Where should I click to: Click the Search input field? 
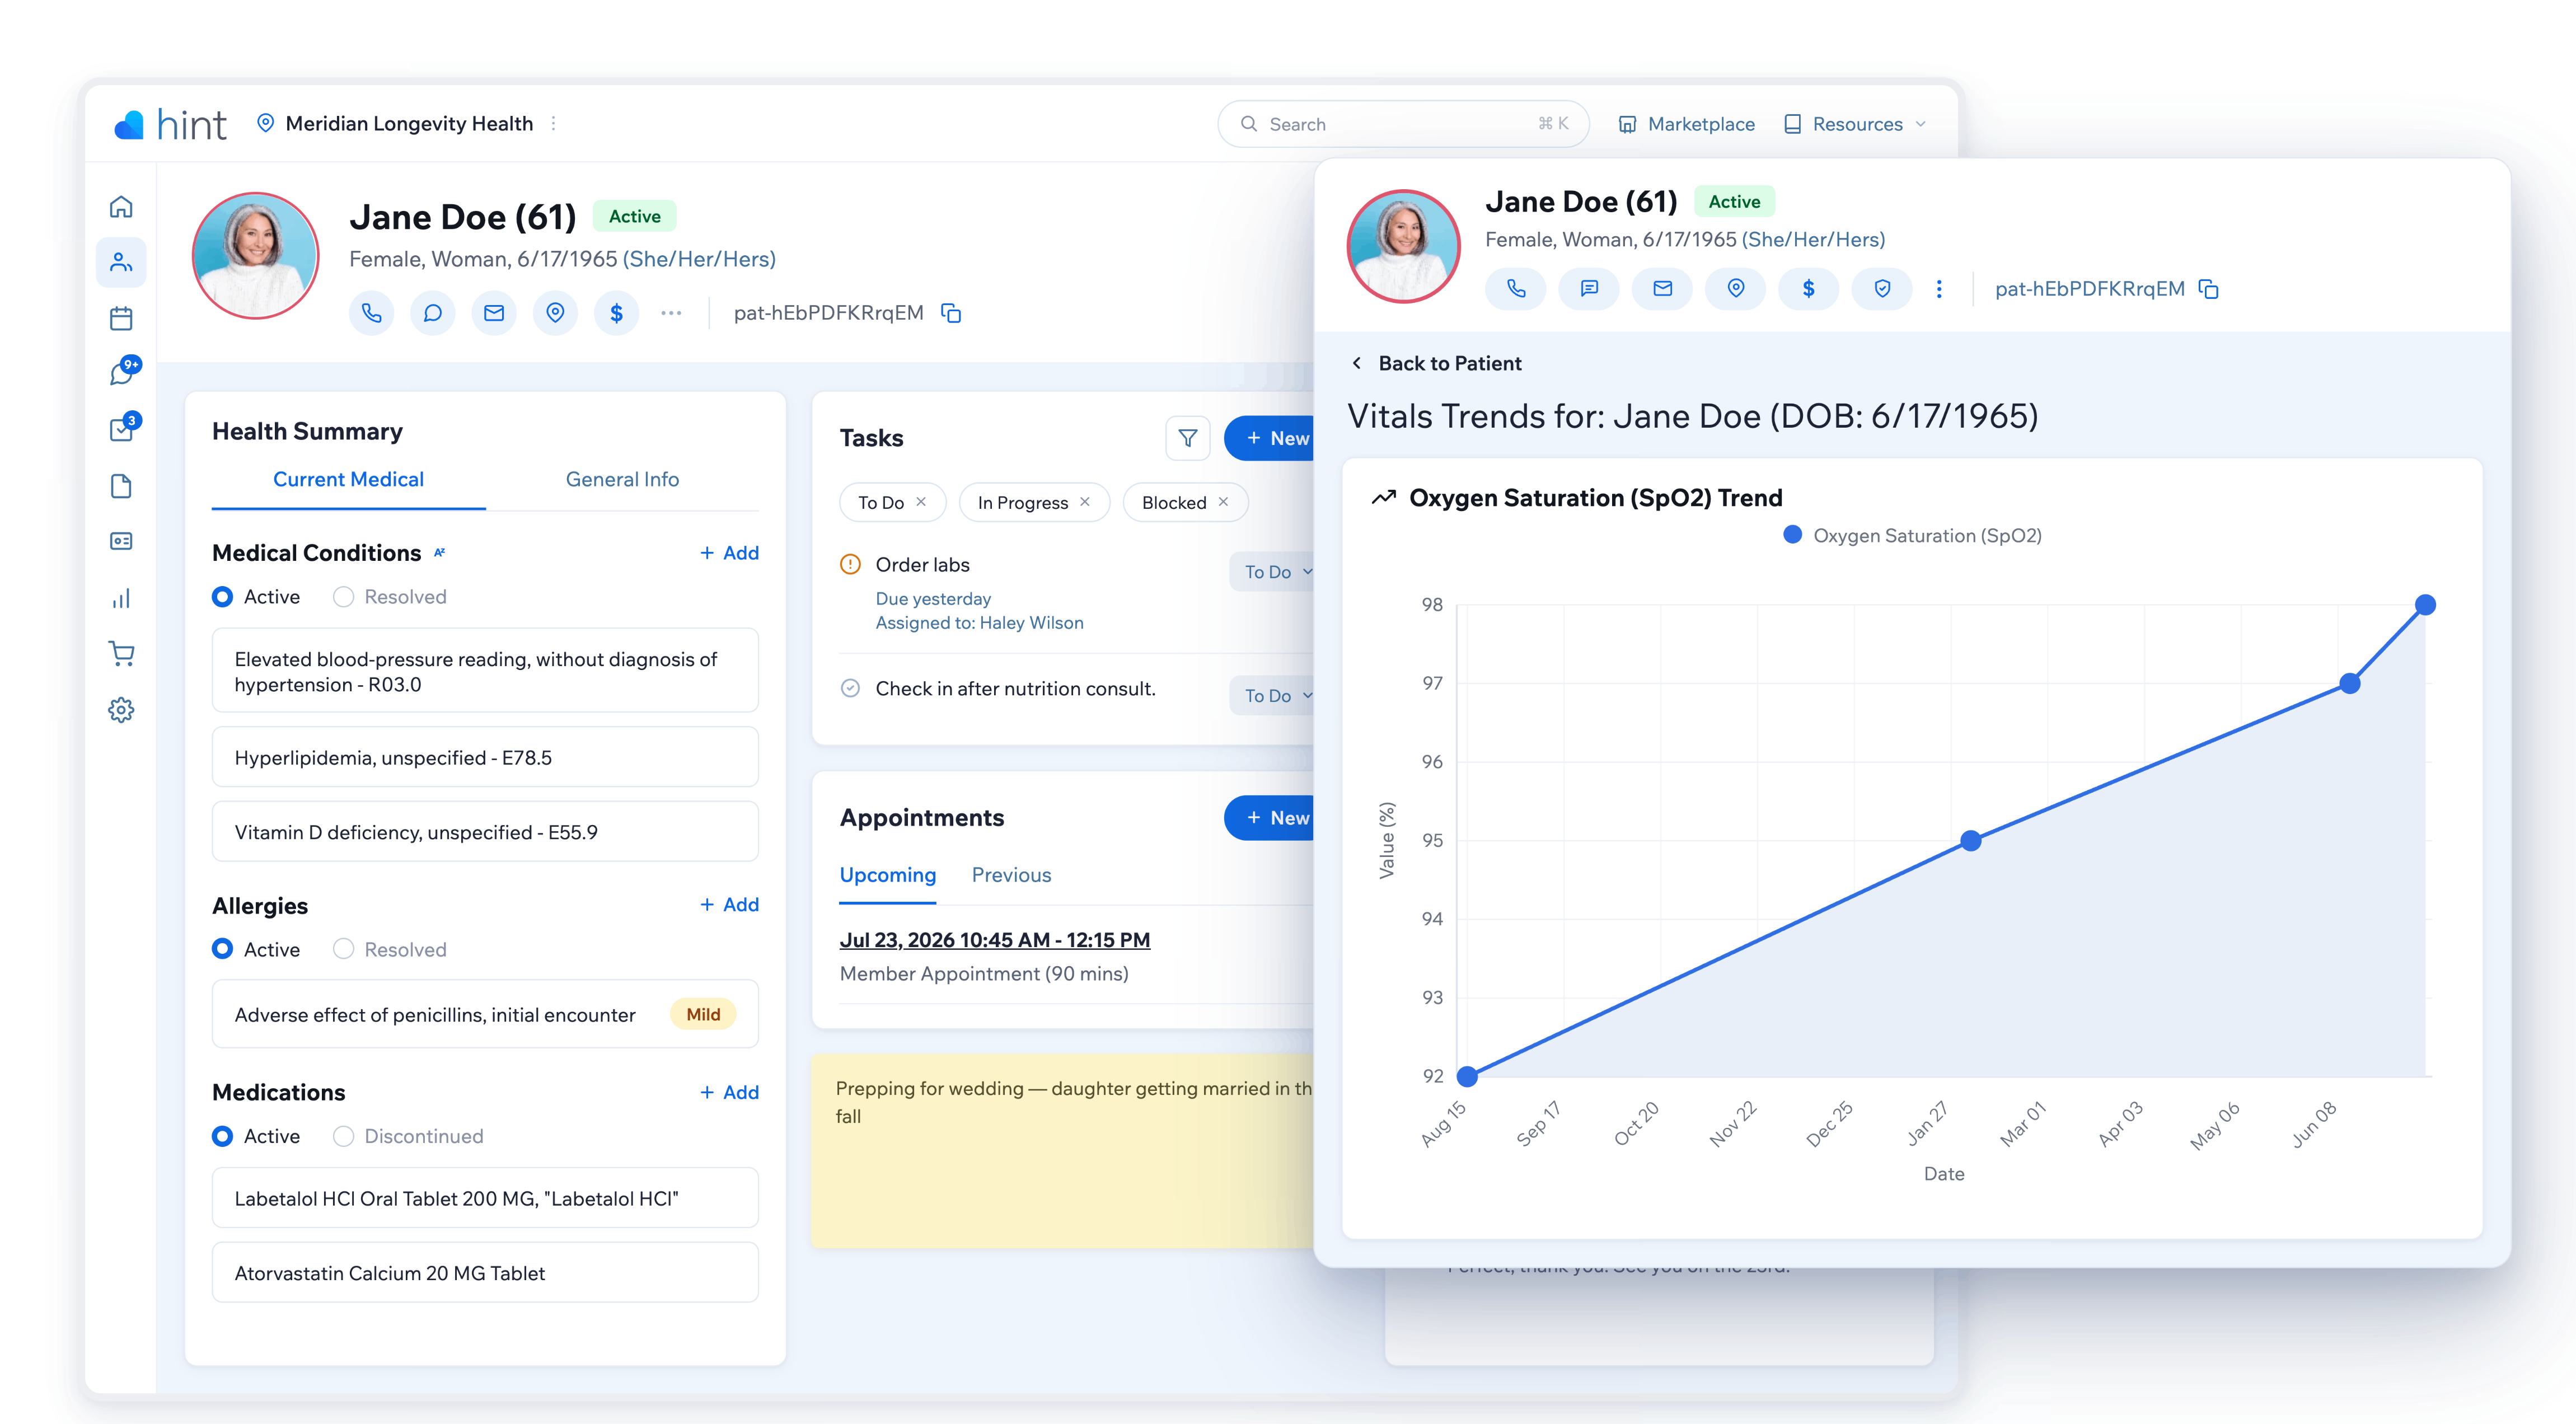[1403, 124]
